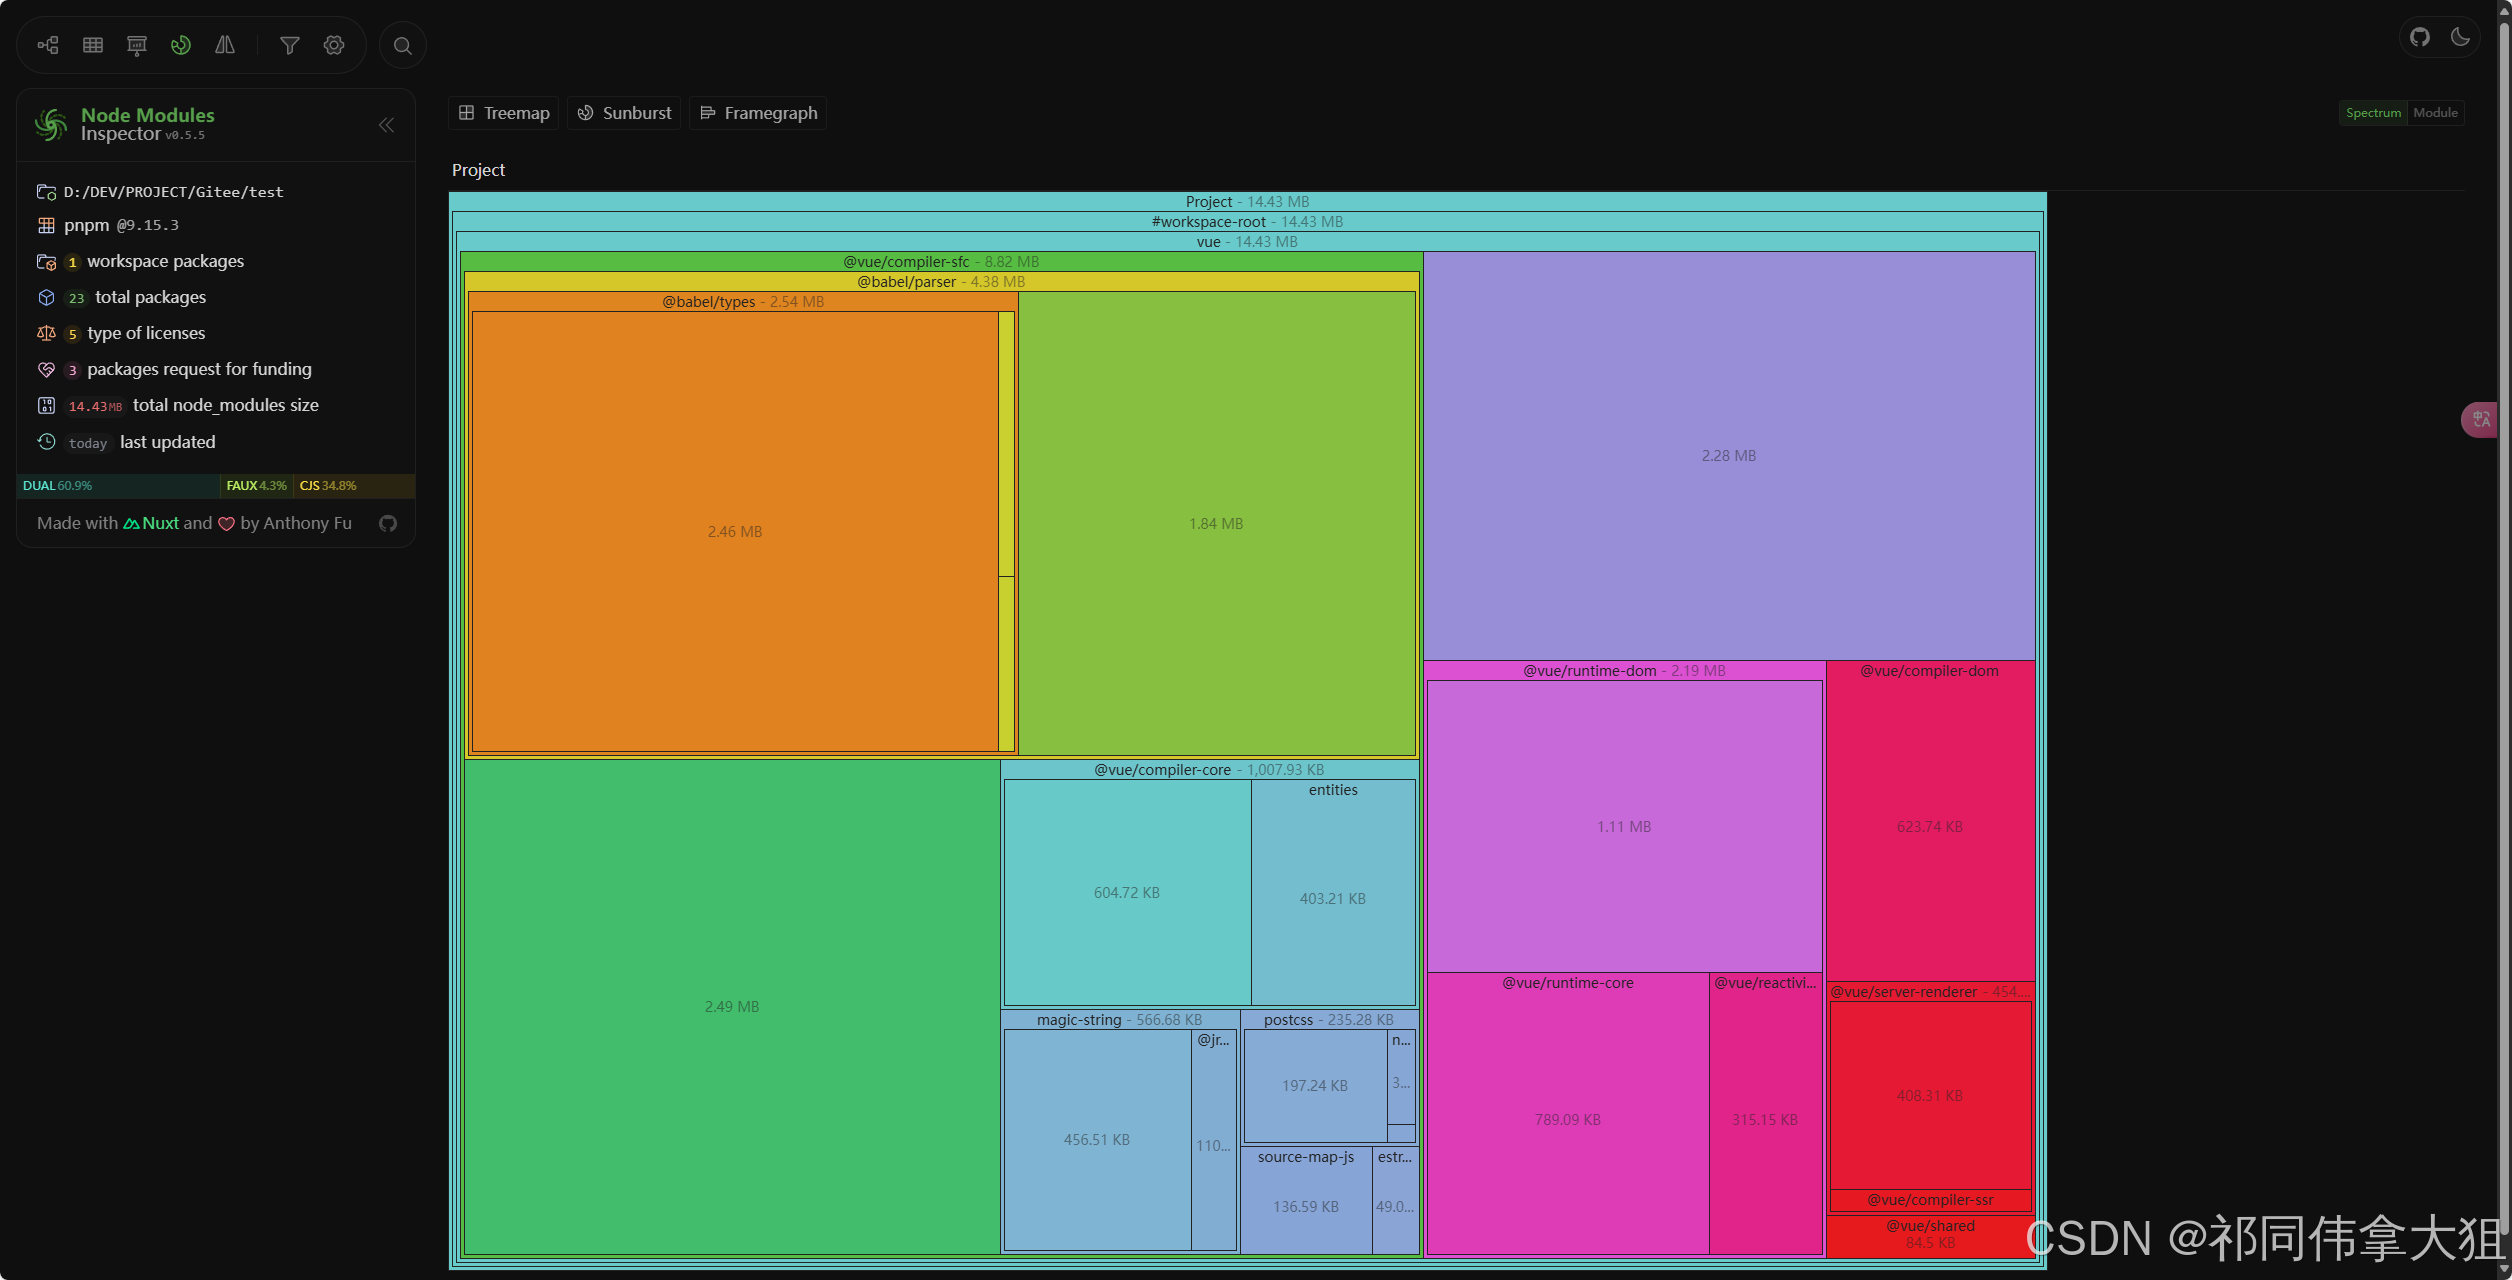The width and height of the screenshot is (2512, 1280).
Task: Open the compare view icon
Action: [225, 45]
